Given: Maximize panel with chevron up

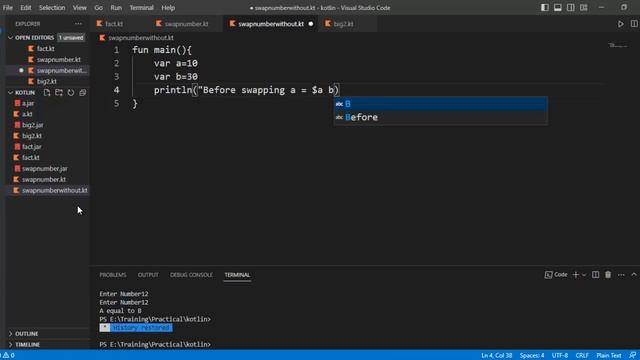Looking at the screenshot, I should (633, 275).
